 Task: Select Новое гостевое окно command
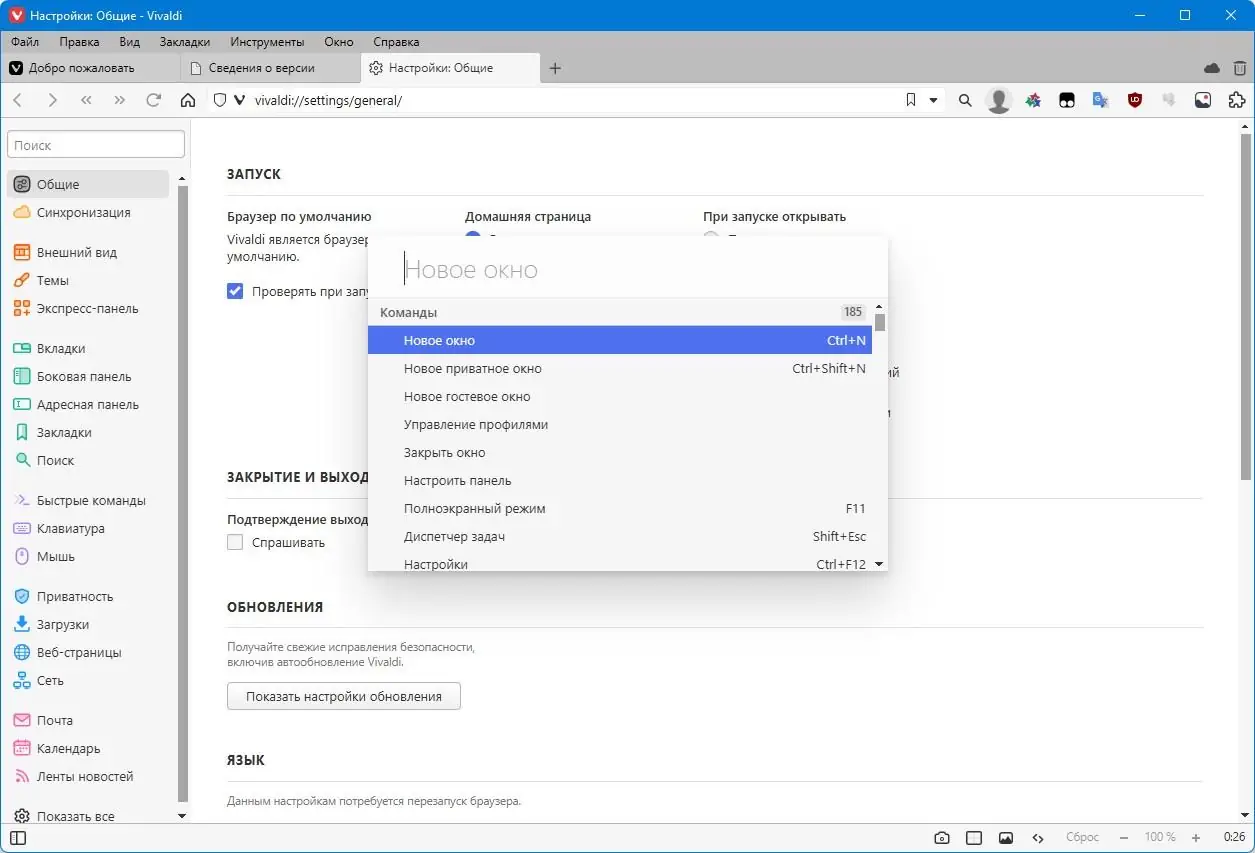[620, 396]
